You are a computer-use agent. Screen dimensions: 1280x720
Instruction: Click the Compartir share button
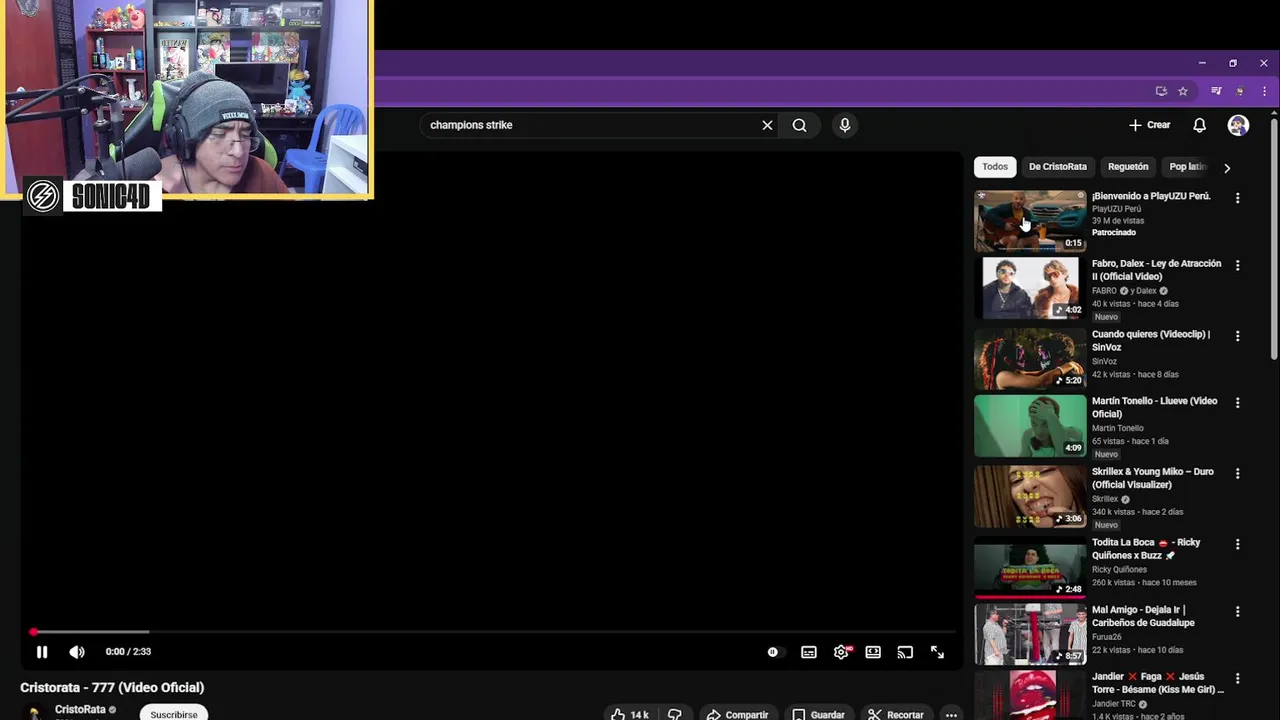[x=737, y=714]
